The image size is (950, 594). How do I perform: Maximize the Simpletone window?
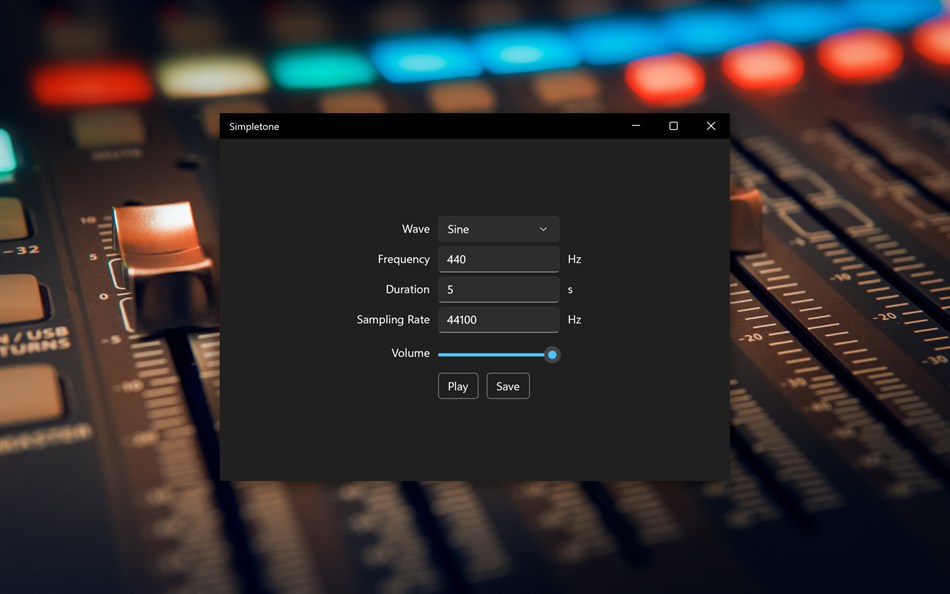673,126
